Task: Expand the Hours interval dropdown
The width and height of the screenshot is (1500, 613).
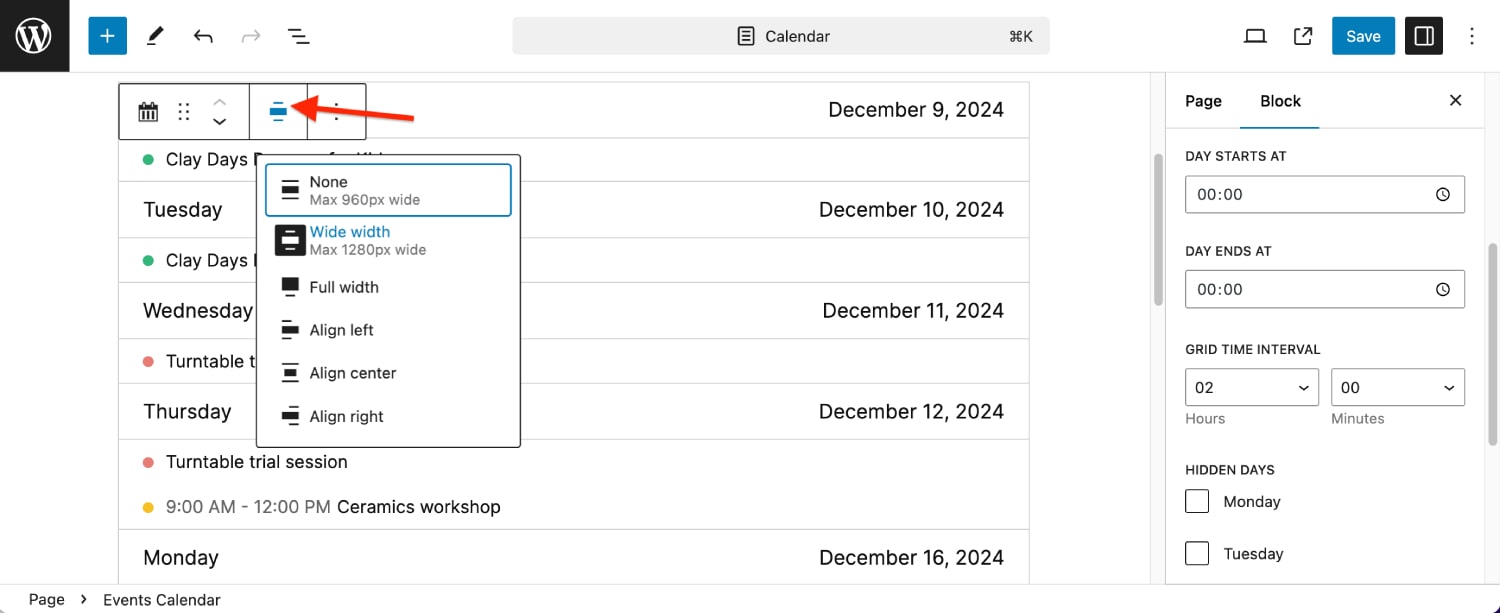Action: pyautogui.click(x=1252, y=387)
